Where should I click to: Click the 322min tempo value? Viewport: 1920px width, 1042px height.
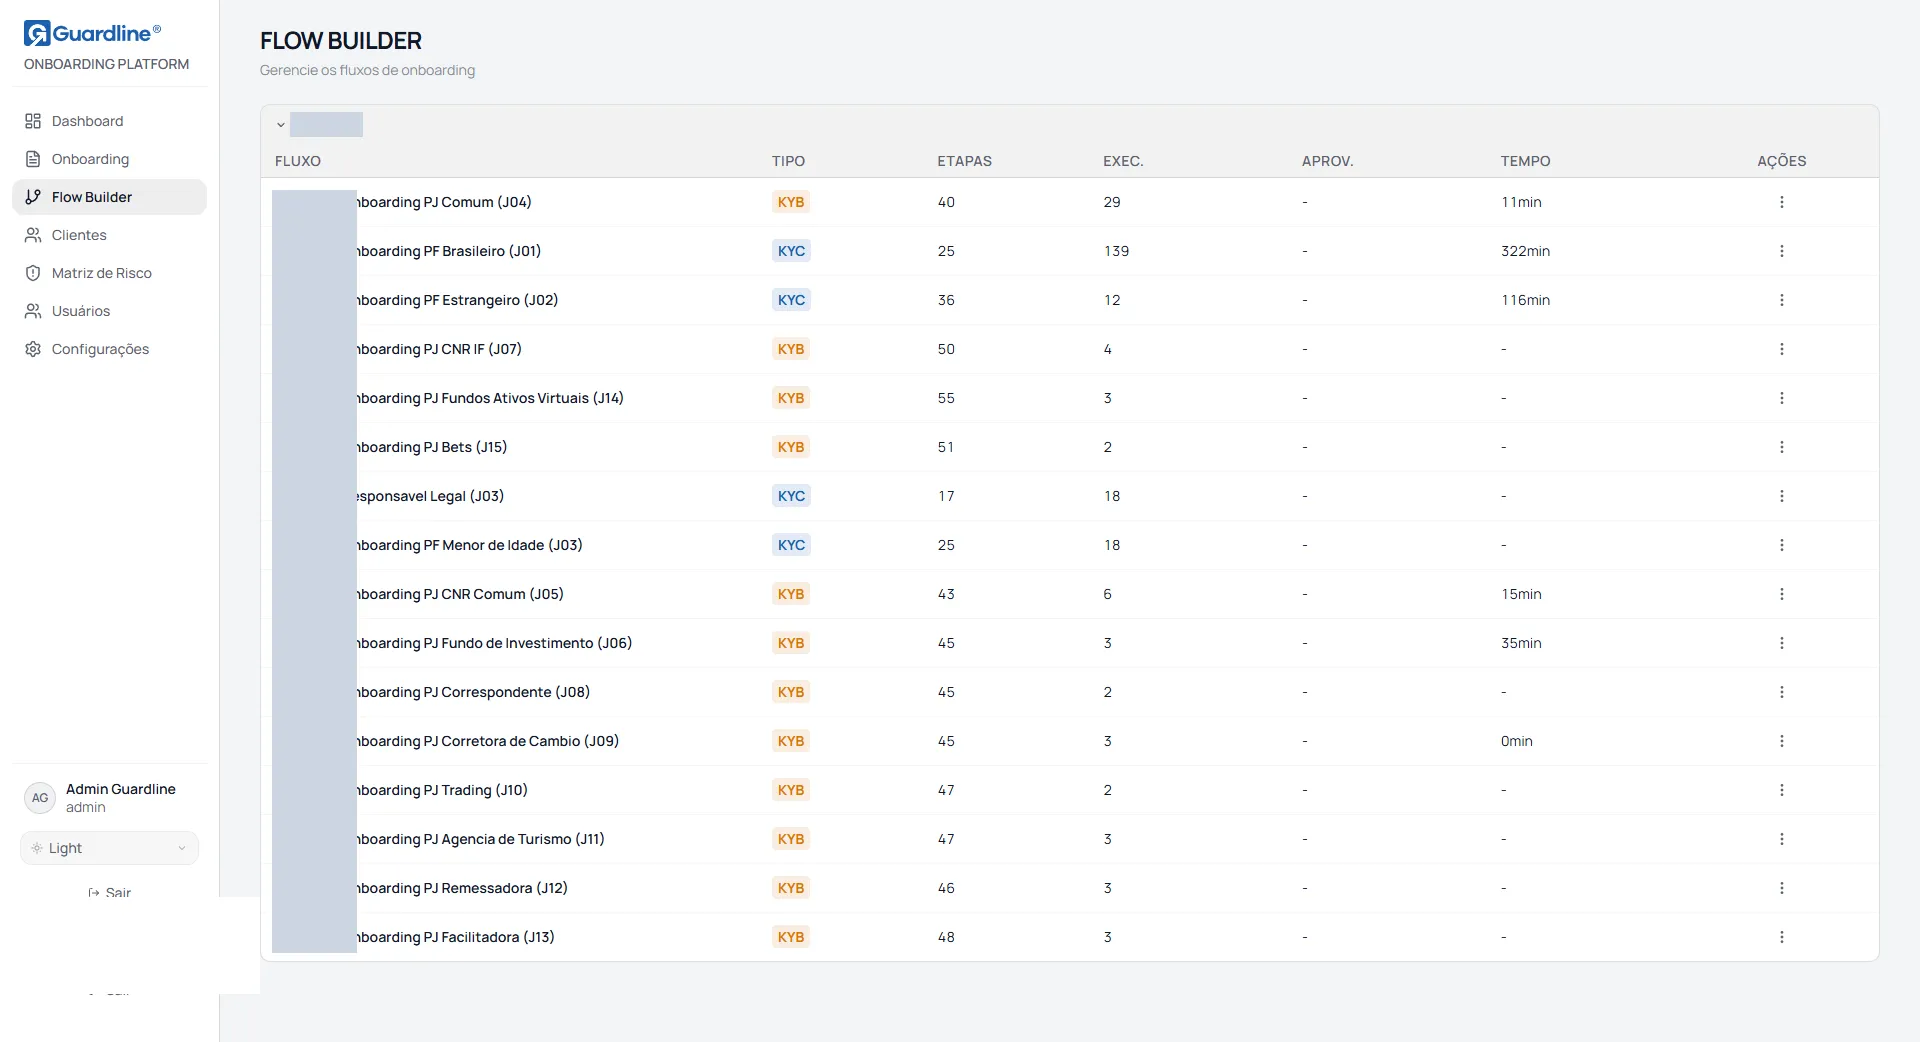coord(1525,251)
